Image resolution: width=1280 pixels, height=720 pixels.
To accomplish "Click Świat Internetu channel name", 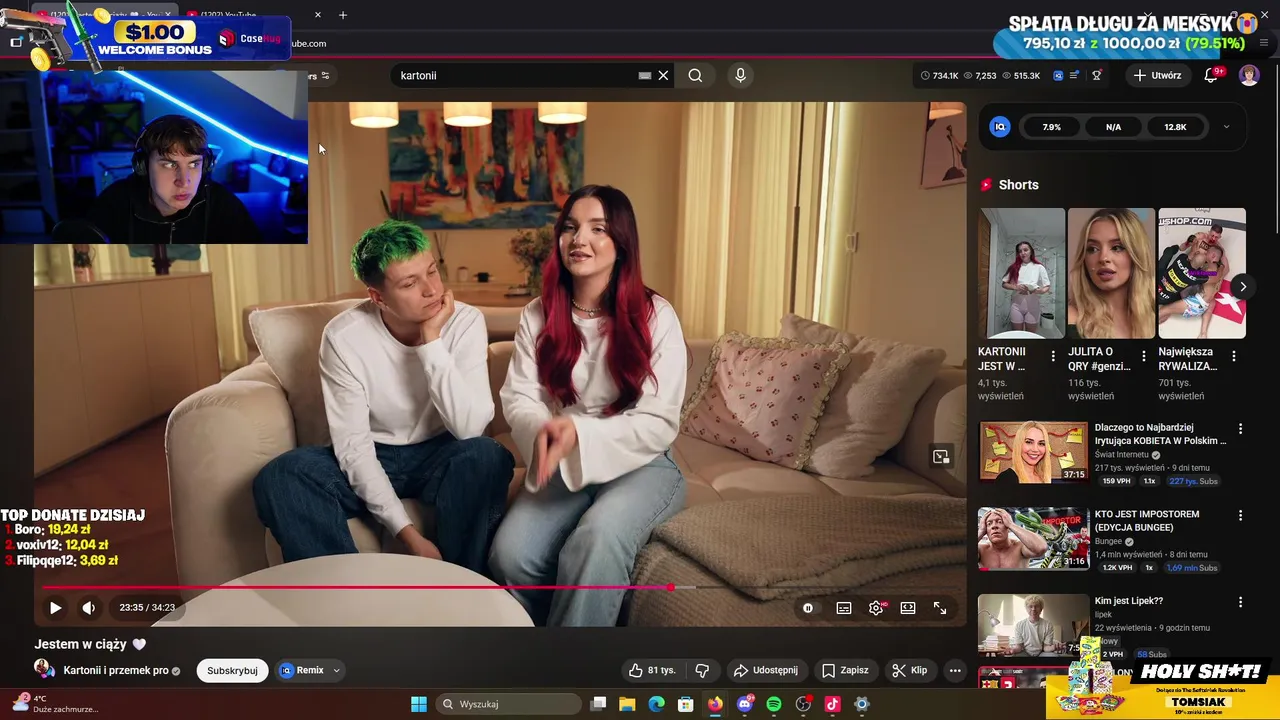I will (1121, 455).
